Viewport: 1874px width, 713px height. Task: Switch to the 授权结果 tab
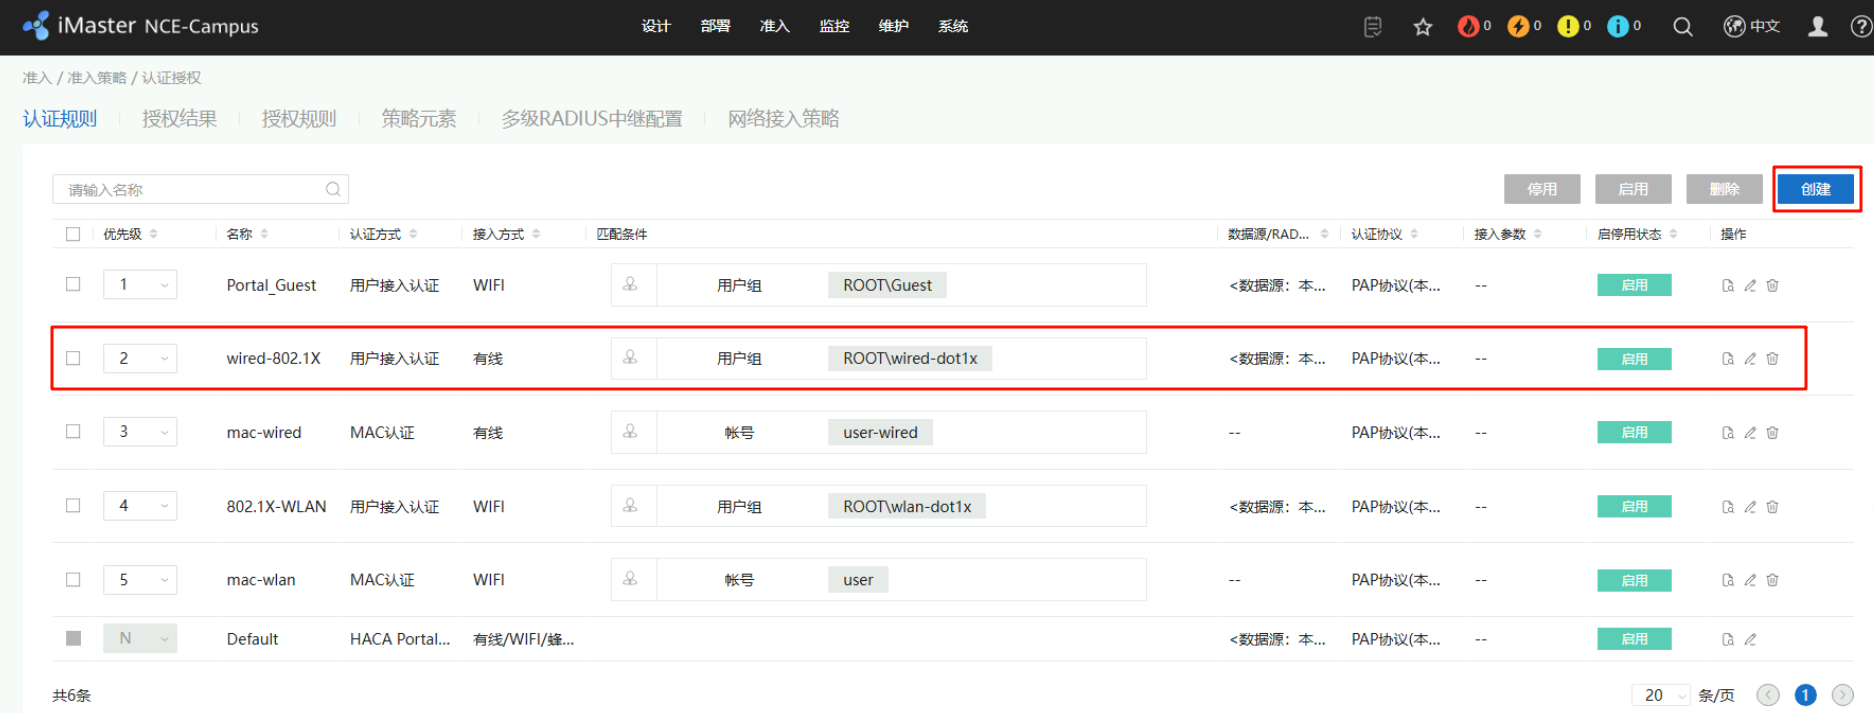pos(179,119)
